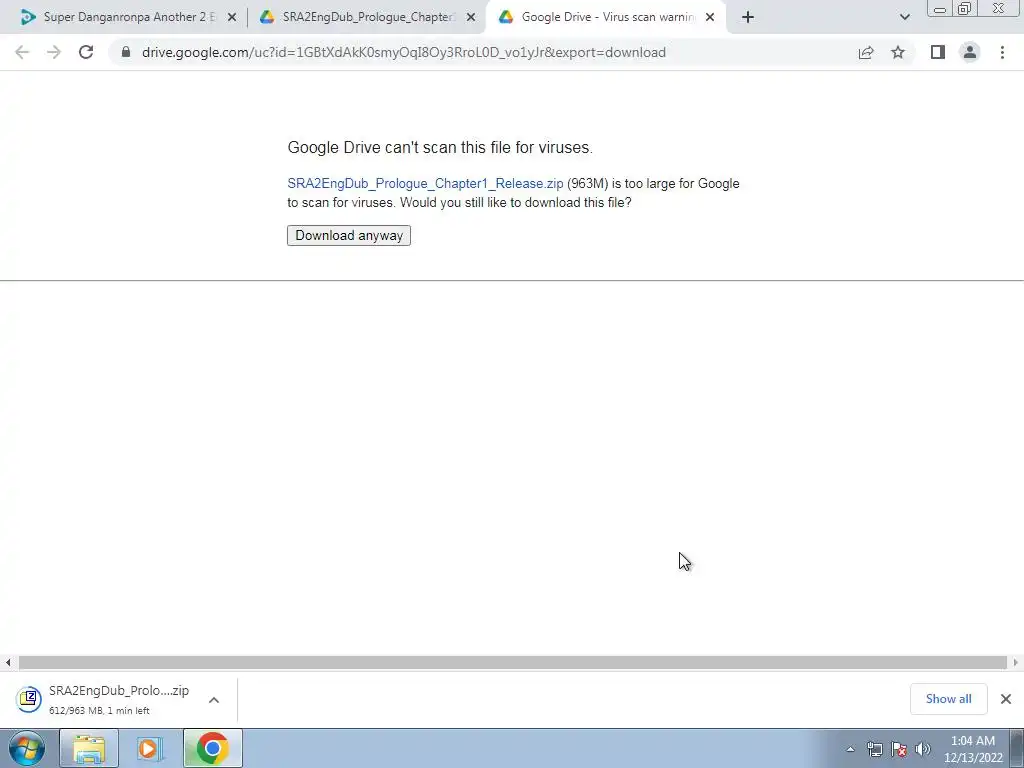
Task: Share this page via share icon
Action: click(x=866, y=52)
